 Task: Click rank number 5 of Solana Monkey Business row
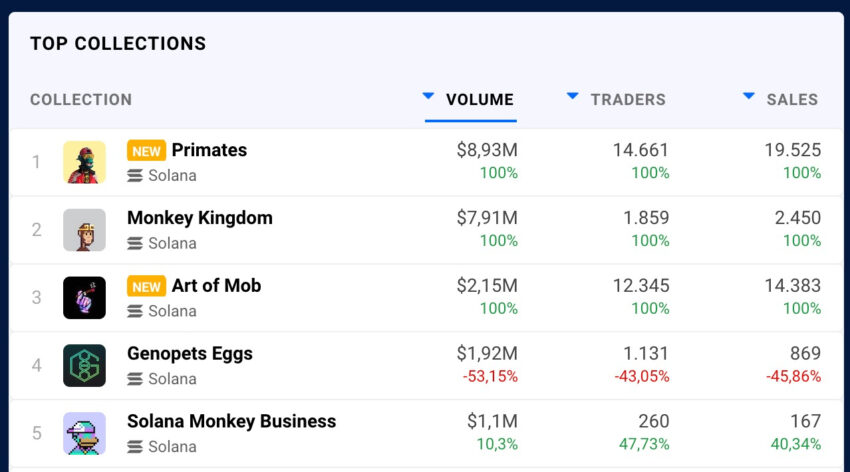click(x=36, y=433)
